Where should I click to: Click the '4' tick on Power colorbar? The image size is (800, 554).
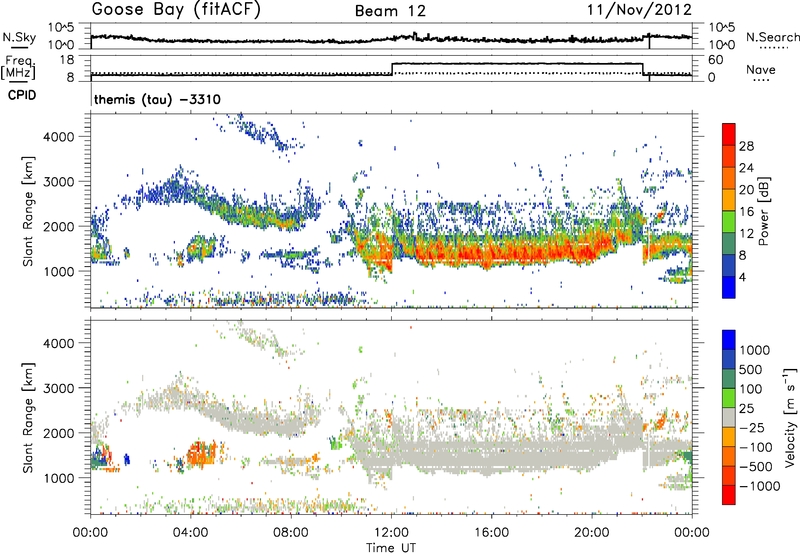(x=742, y=277)
